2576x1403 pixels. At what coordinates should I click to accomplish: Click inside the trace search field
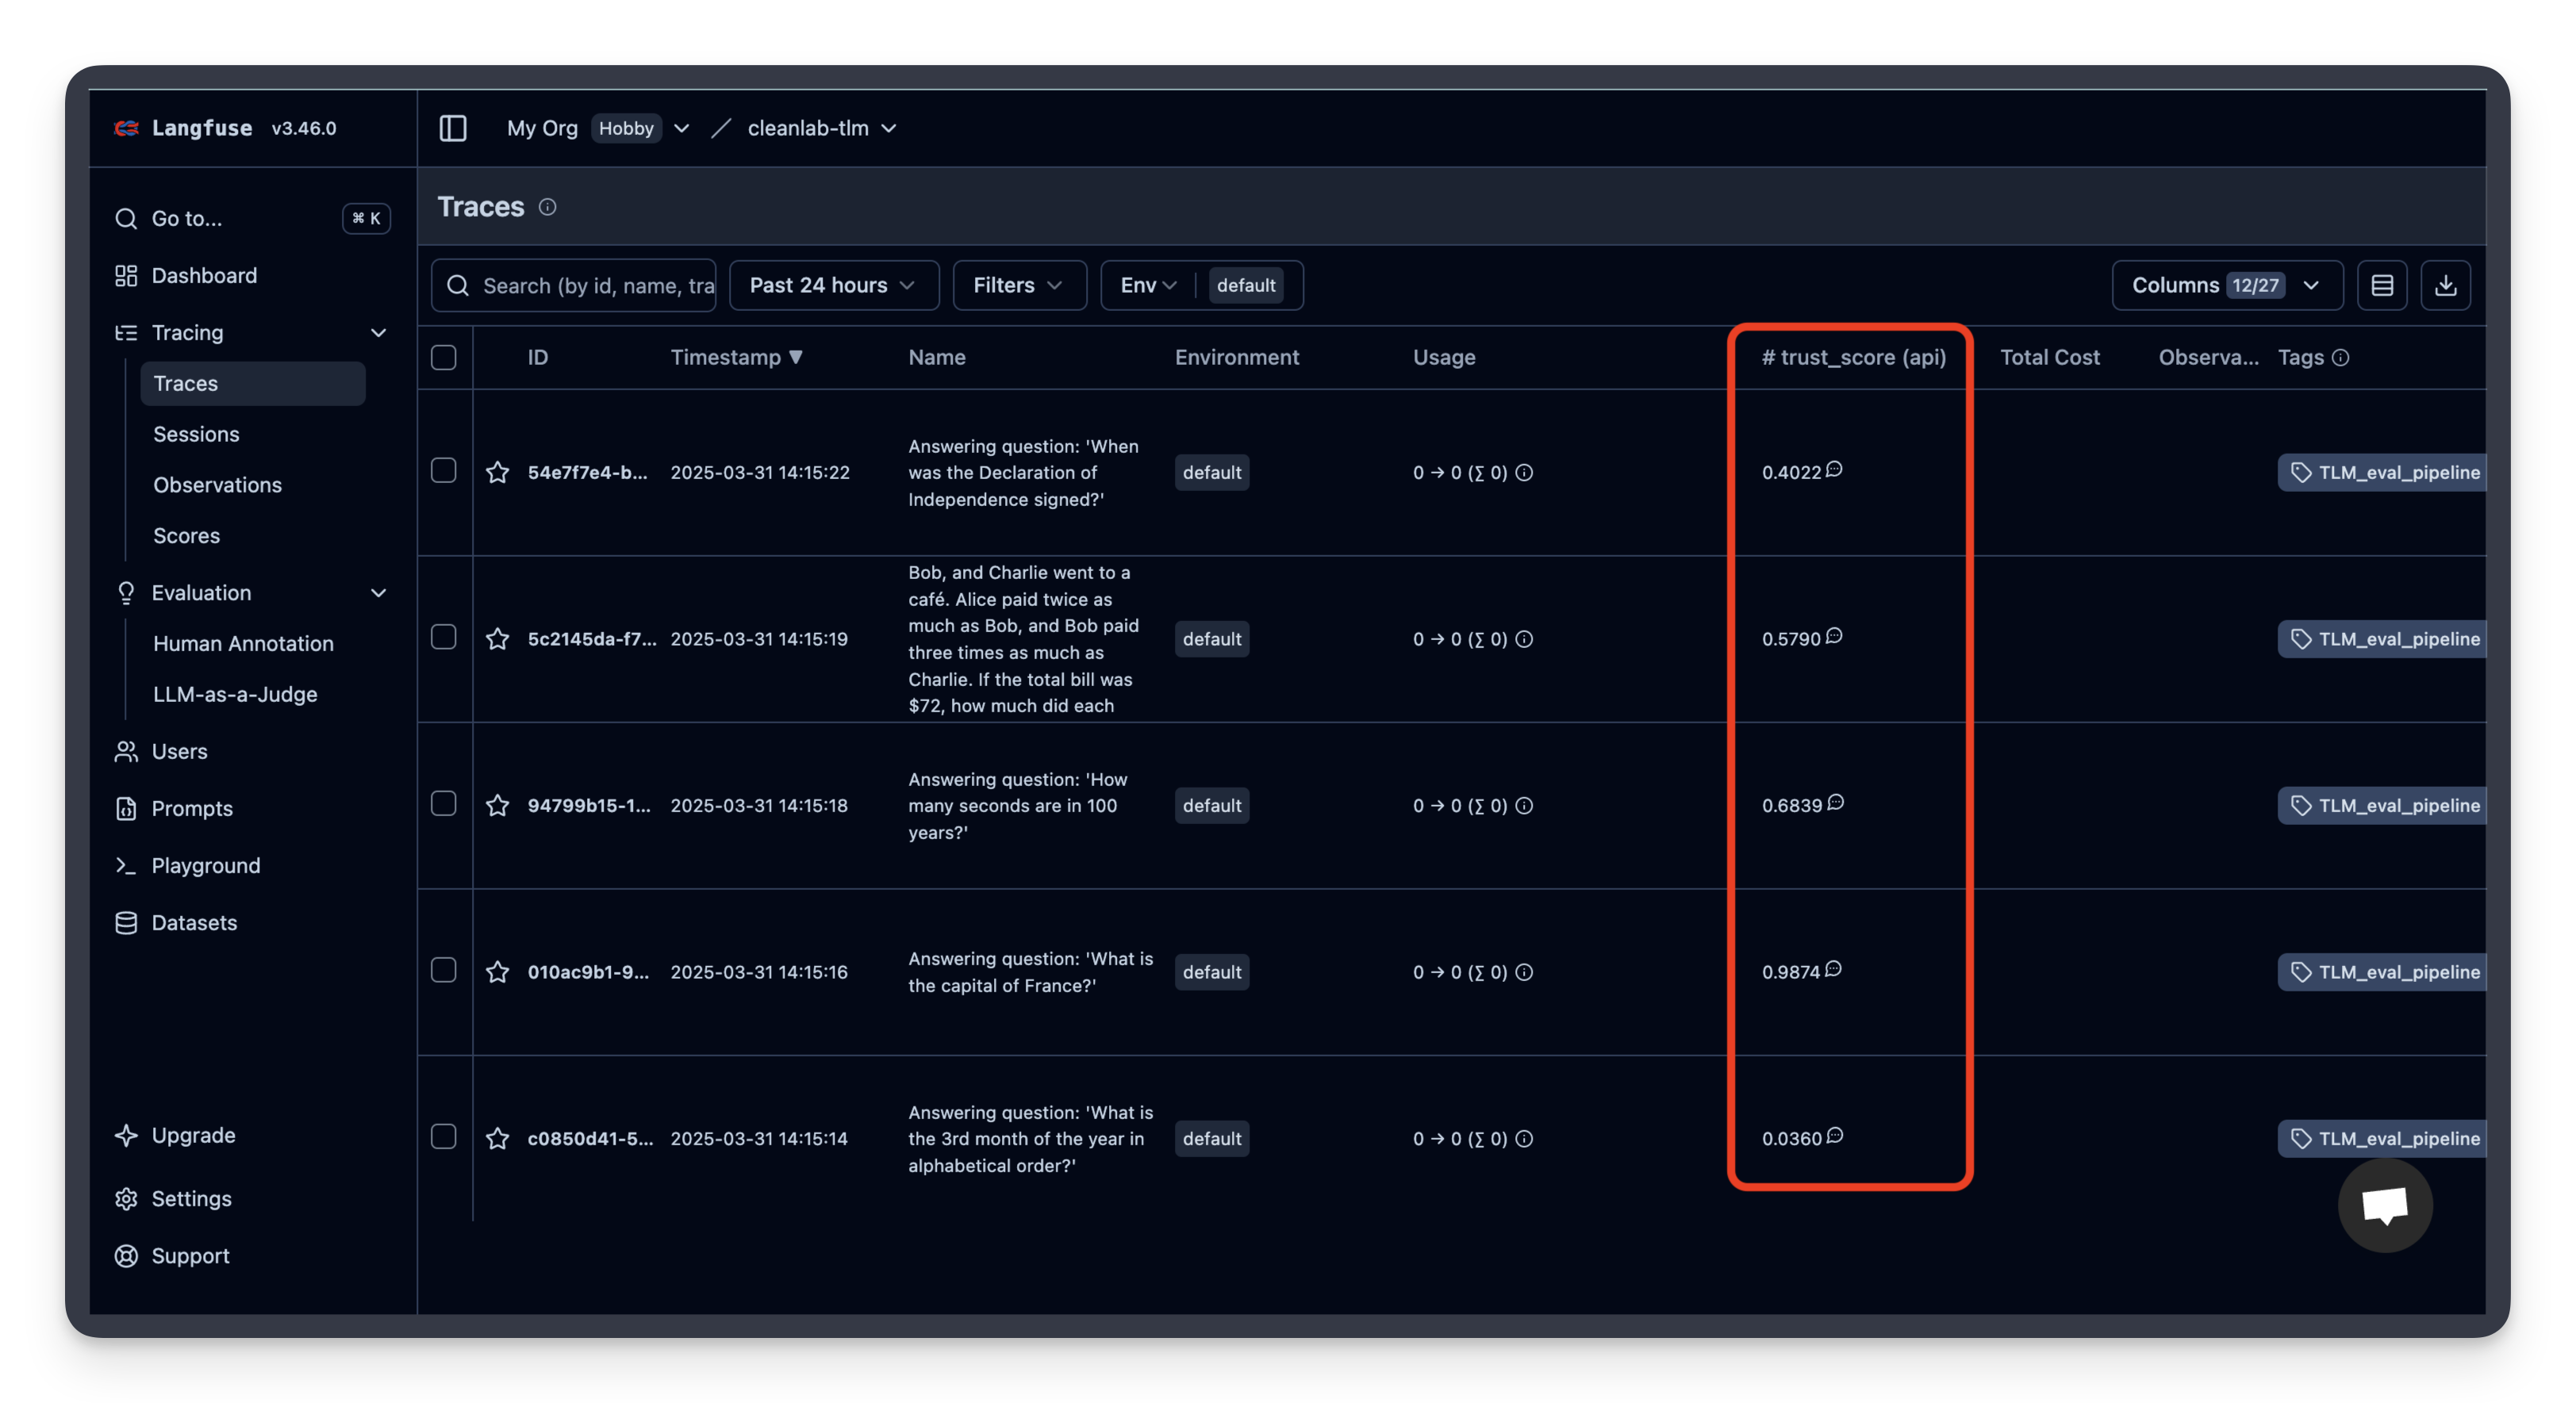600,285
